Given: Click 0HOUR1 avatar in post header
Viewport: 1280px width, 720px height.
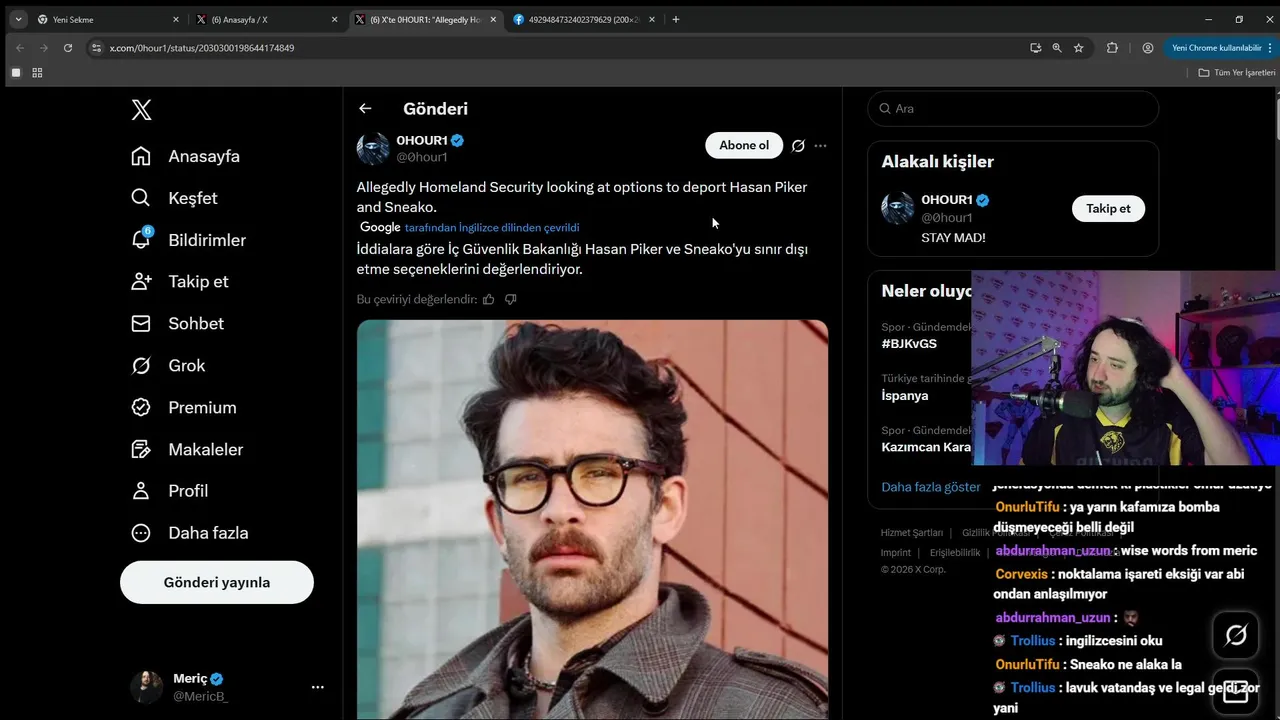Looking at the screenshot, I should tap(373, 148).
